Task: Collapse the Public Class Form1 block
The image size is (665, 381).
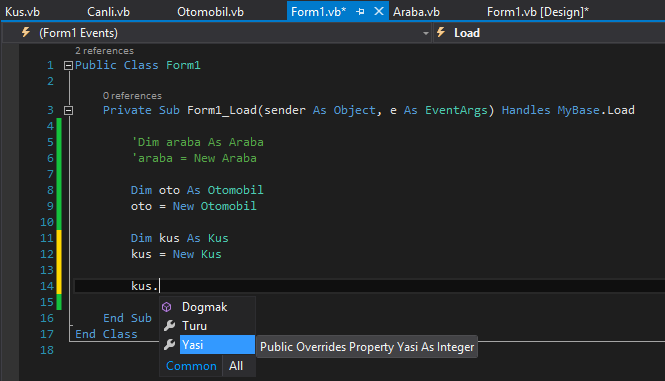Action: coord(68,65)
